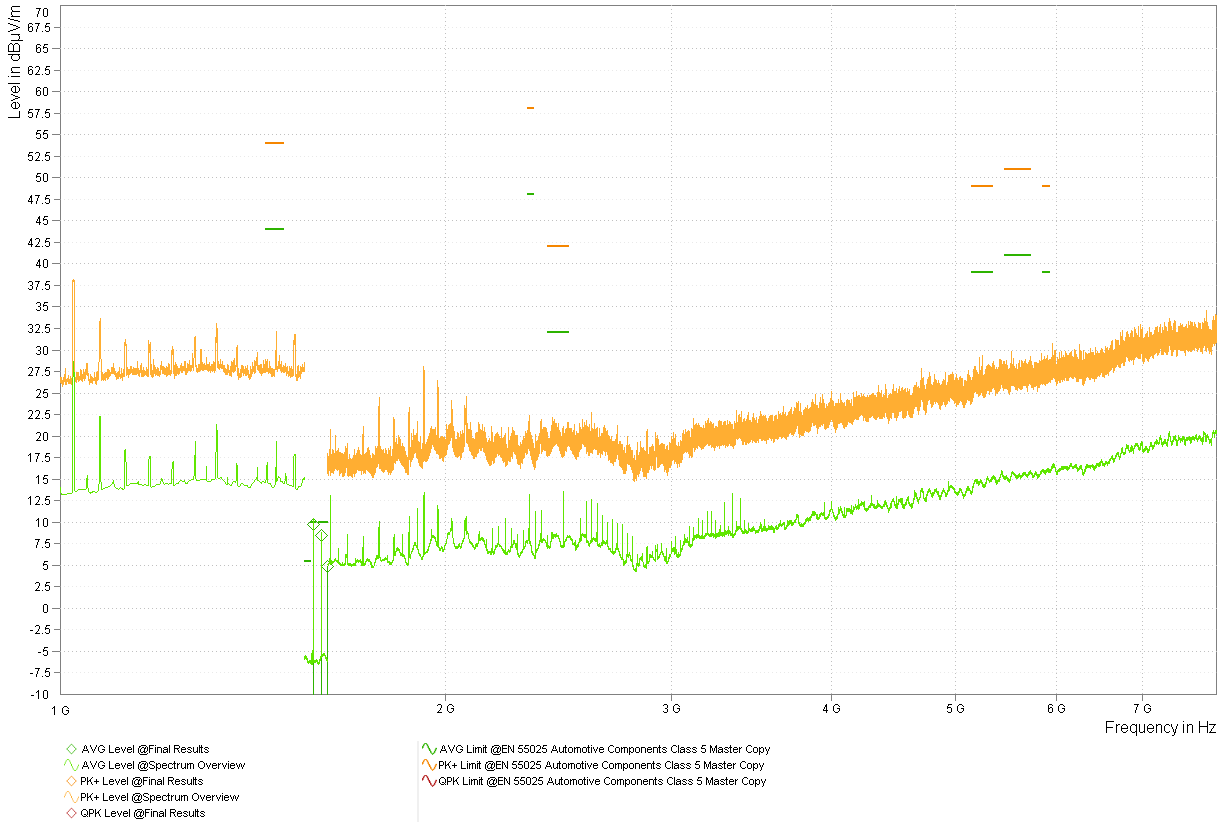Click the orange wave icon for PK+ Level Spectrum Overview
This screenshot has width=1222, height=831.
(x=70, y=797)
